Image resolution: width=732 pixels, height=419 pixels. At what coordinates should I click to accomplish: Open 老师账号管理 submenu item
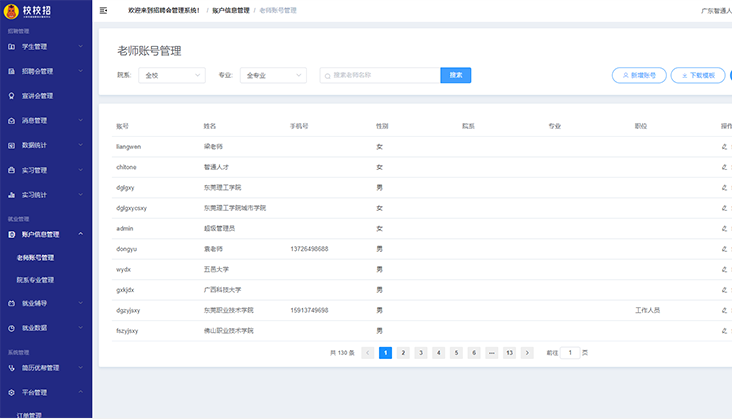(35, 258)
